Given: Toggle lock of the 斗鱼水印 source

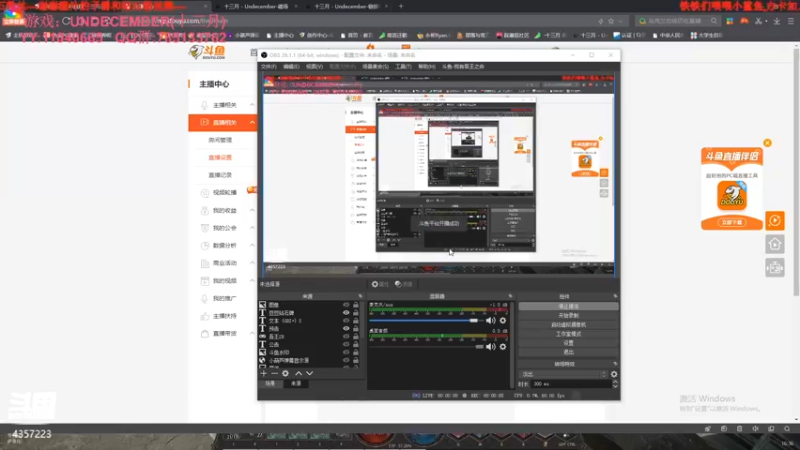Looking at the screenshot, I should pyautogui.click(x=356, y=352).
